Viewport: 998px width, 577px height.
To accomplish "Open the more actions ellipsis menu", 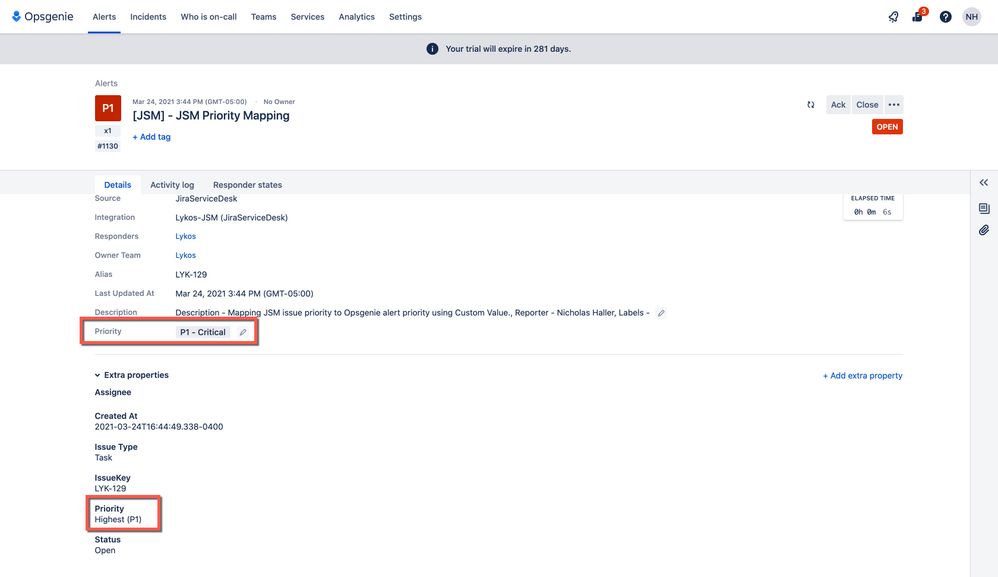I will pyautogui.click(x=894, y=105).
